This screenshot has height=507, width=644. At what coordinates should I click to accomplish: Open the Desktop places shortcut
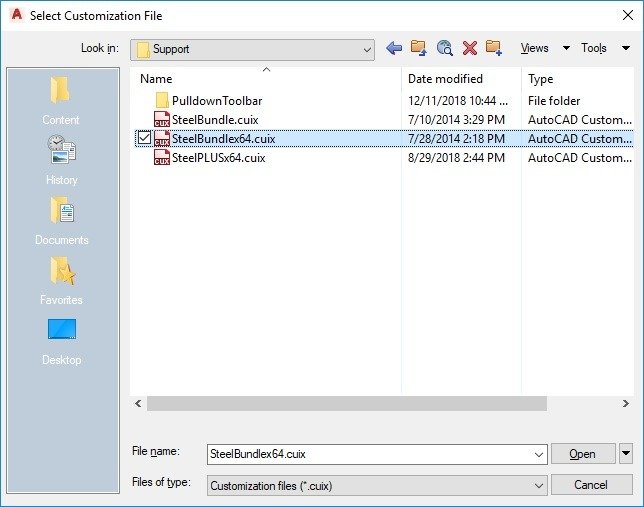[x=62, y=341]
